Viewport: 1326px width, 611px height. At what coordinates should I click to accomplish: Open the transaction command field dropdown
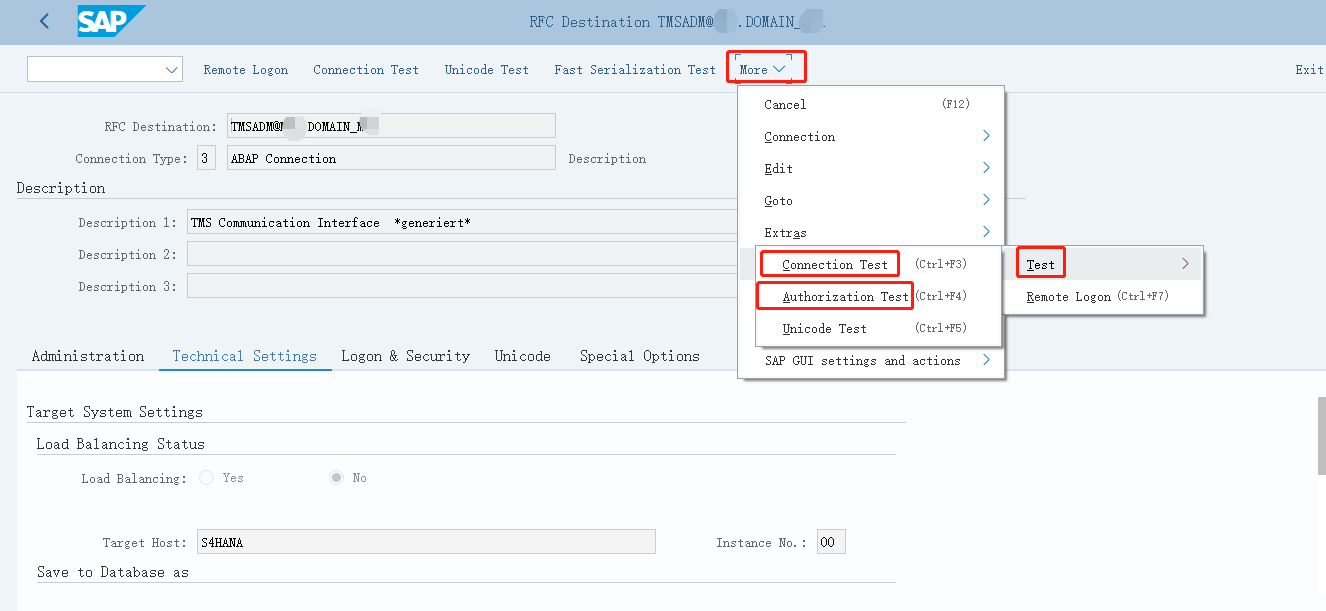click(x=171, y=69)
